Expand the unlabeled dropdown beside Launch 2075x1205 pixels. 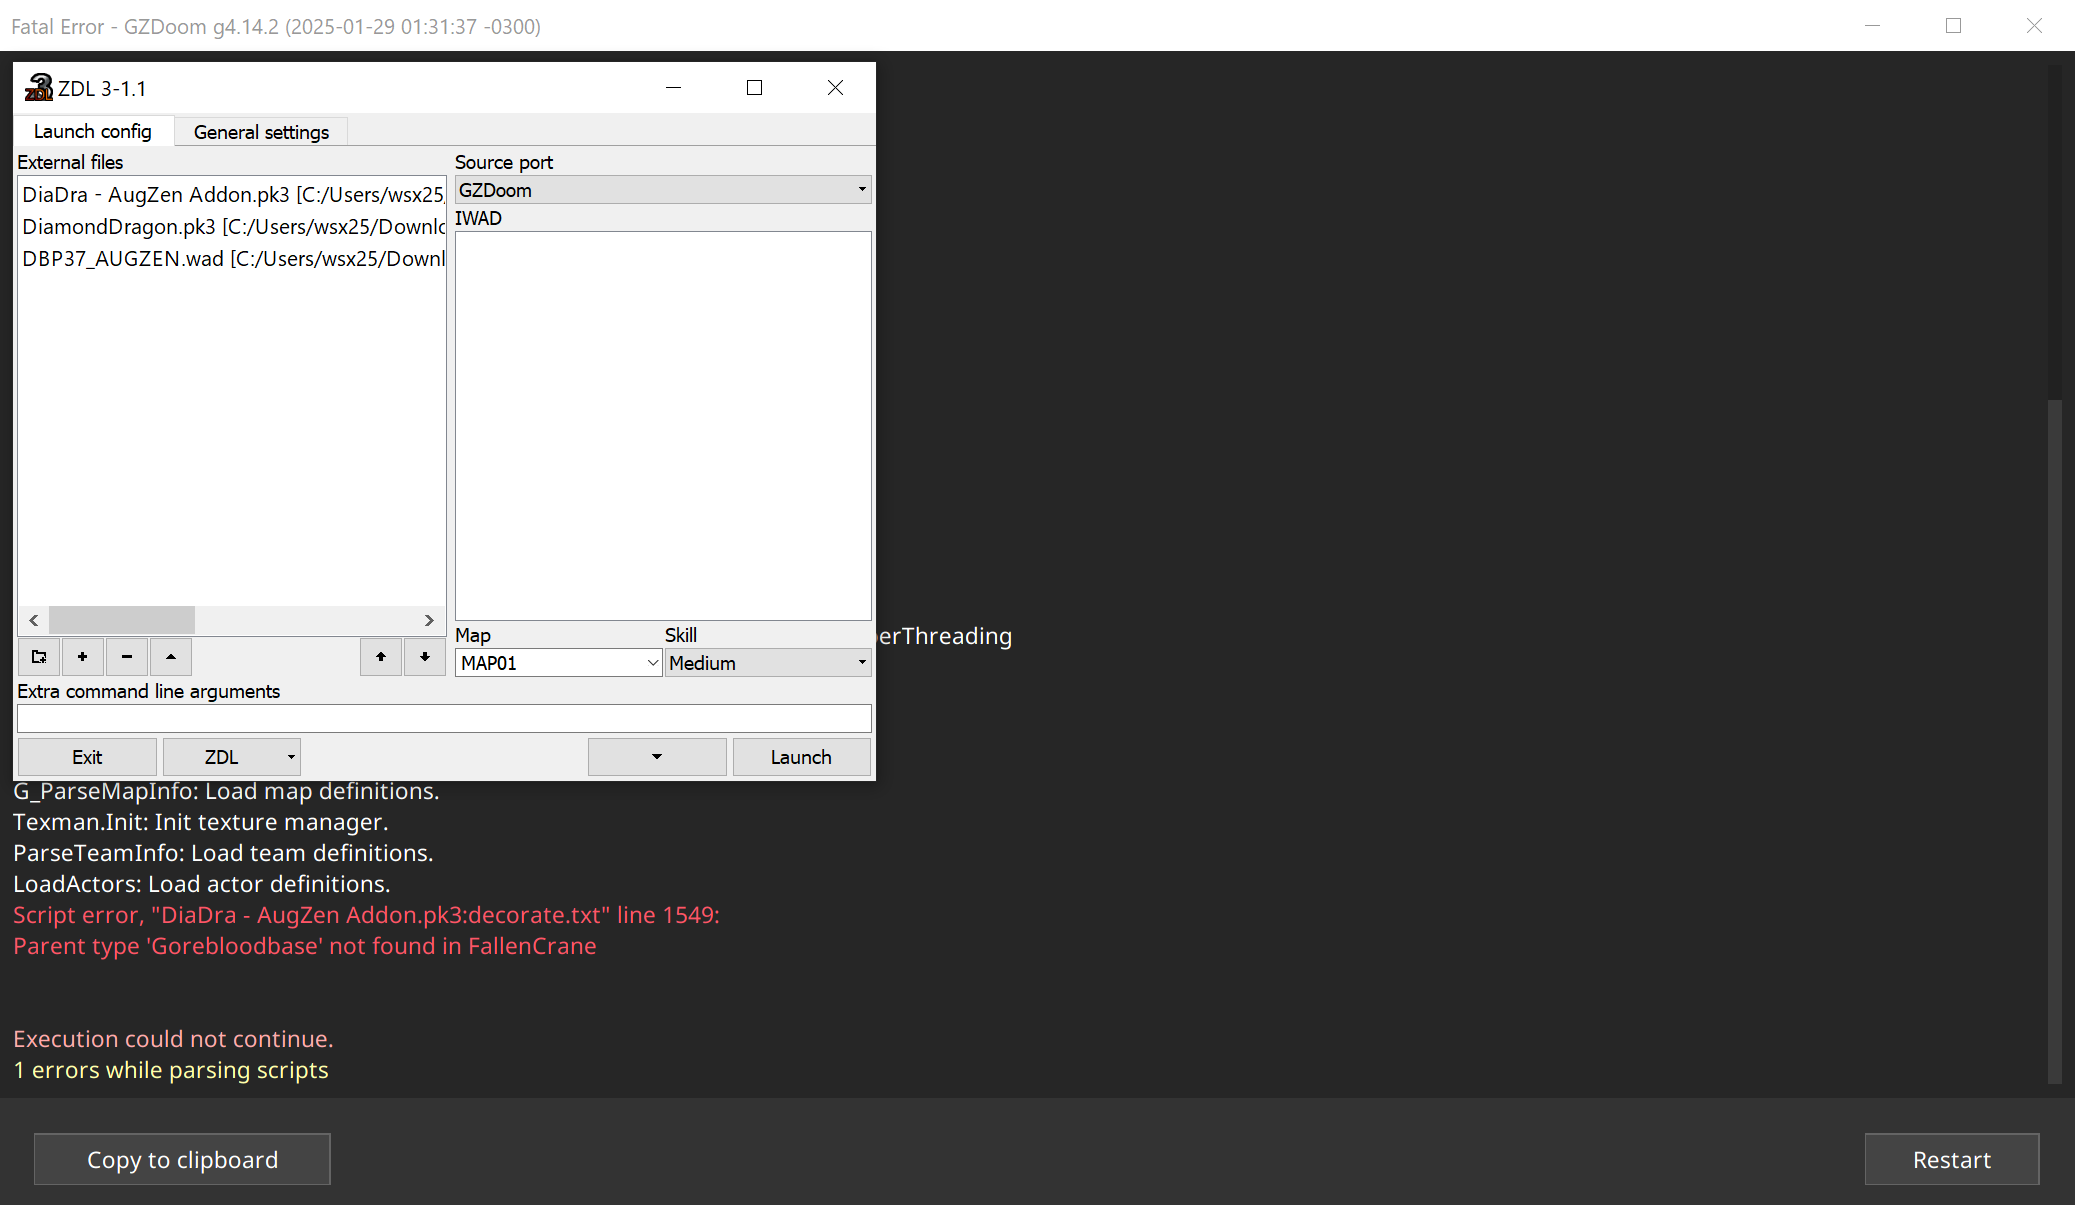pyautogui.click(x=657, y=757)
